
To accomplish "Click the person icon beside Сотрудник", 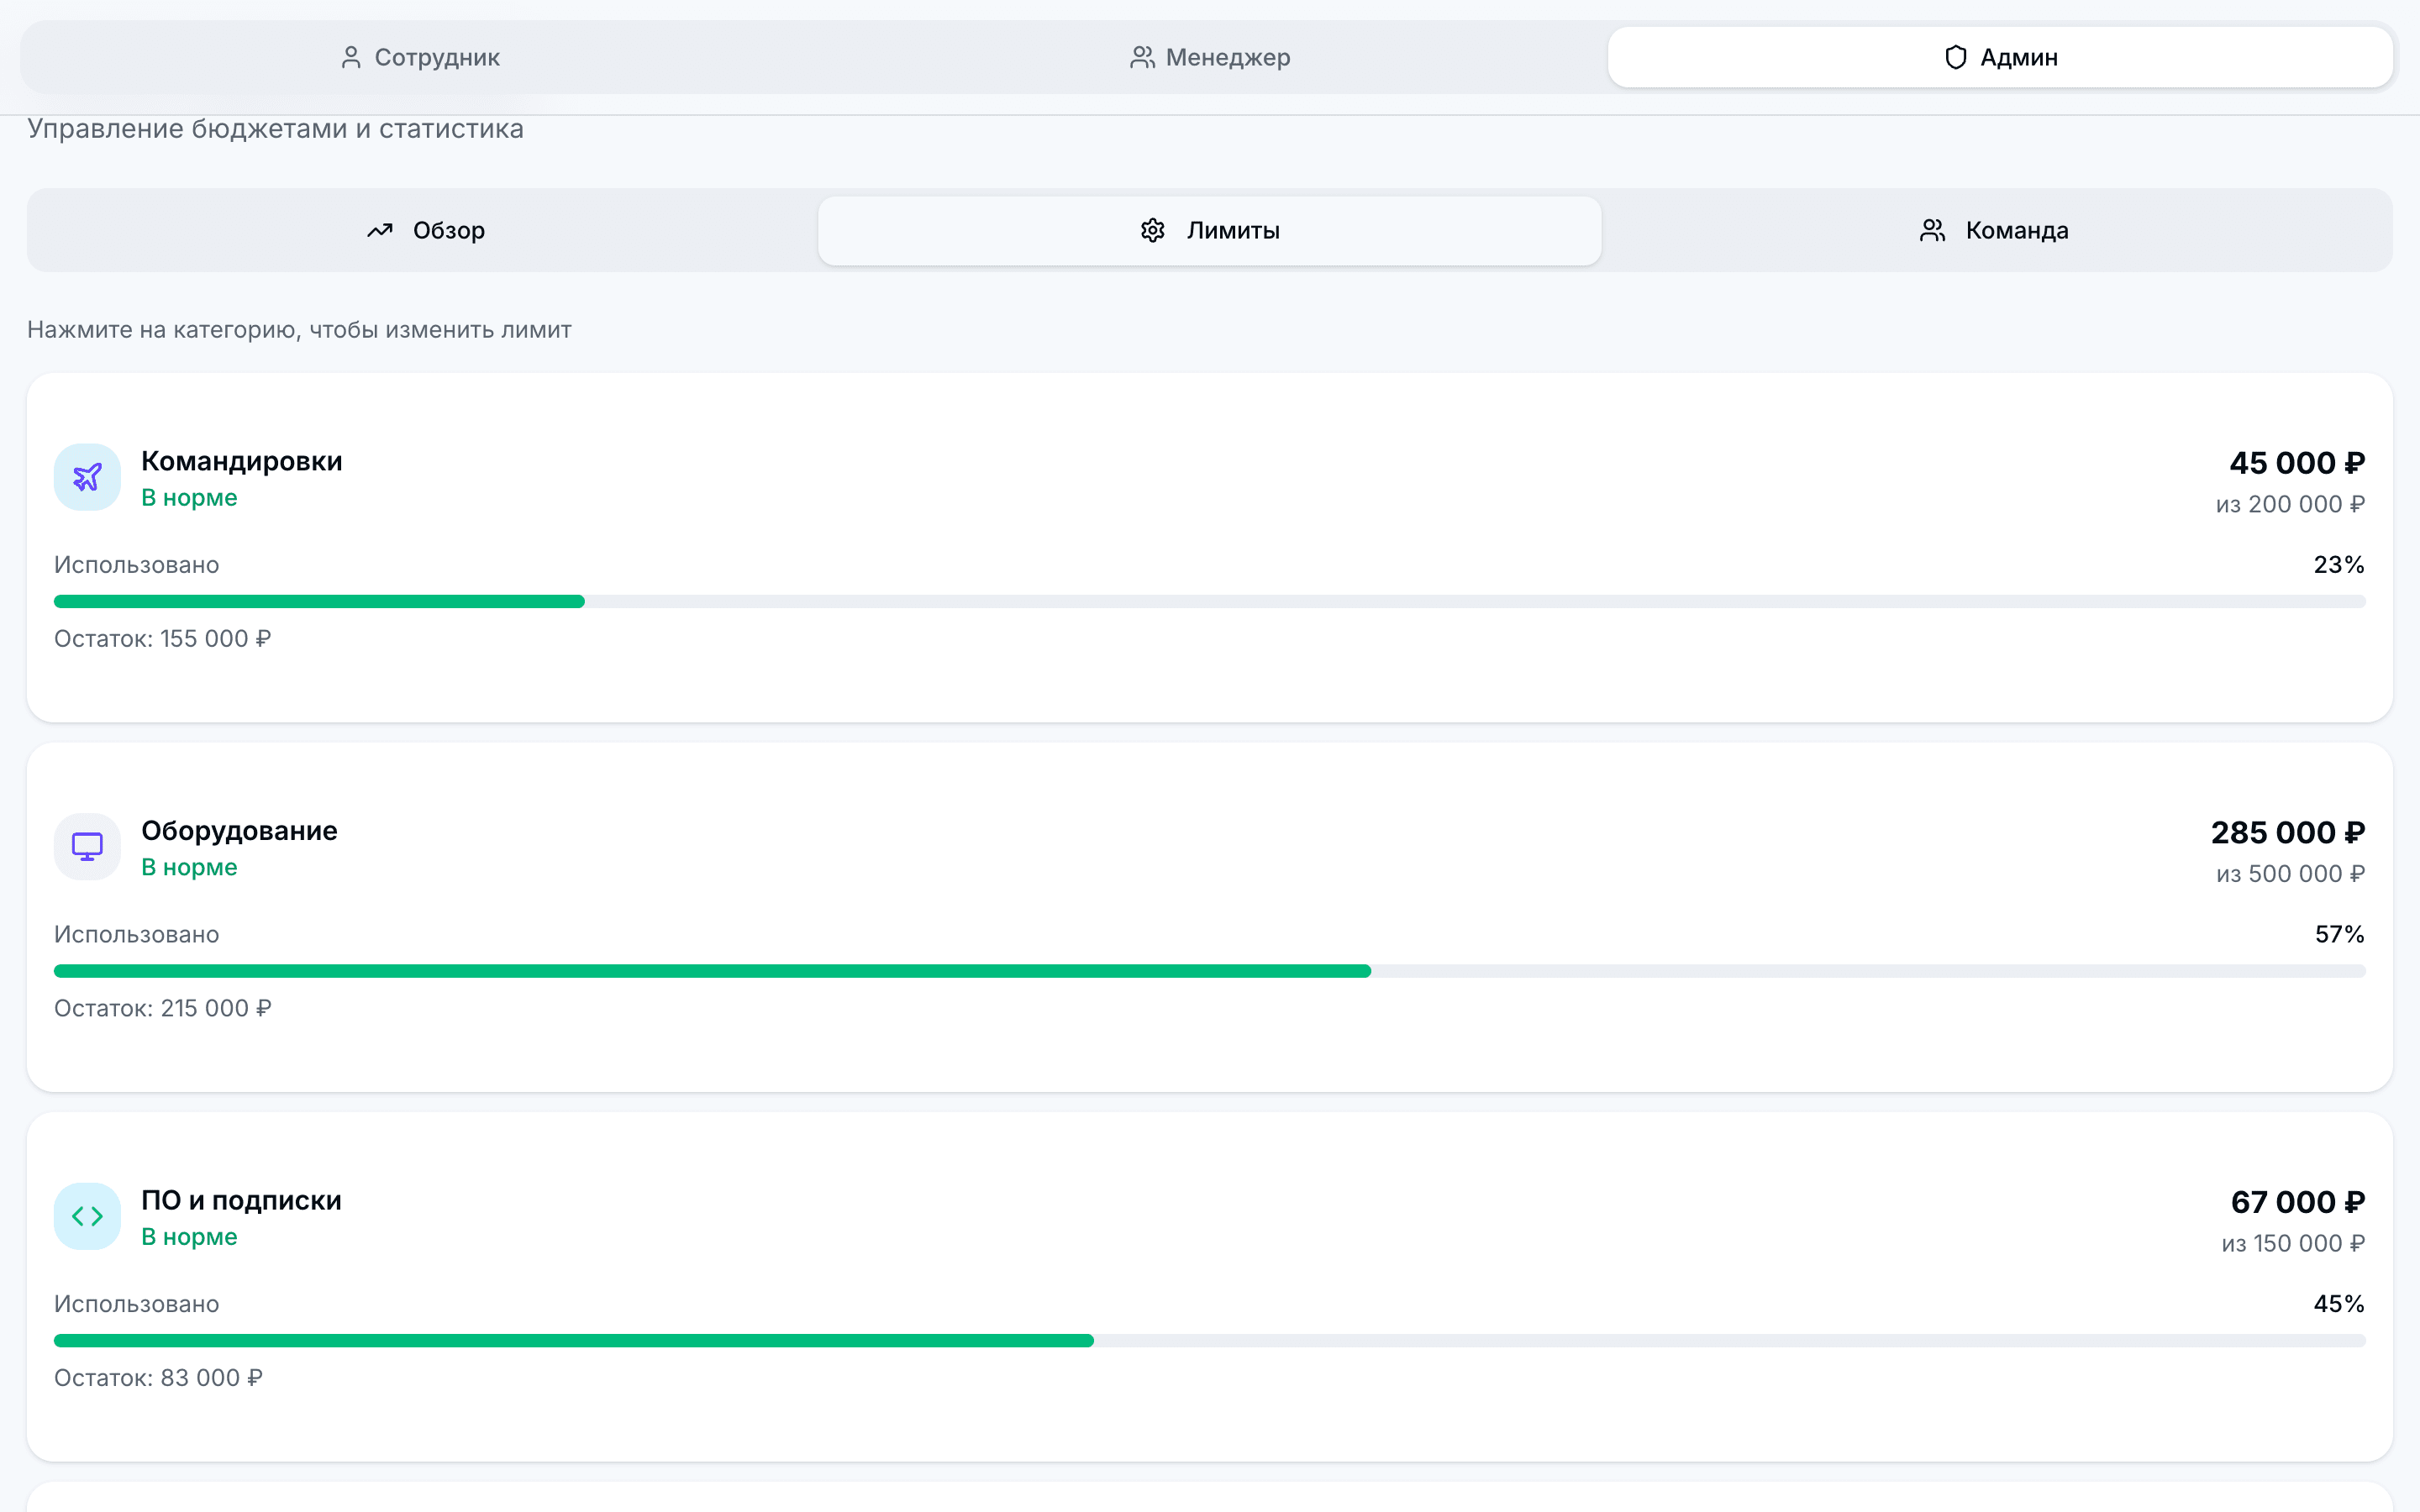I will coord(351,57).
